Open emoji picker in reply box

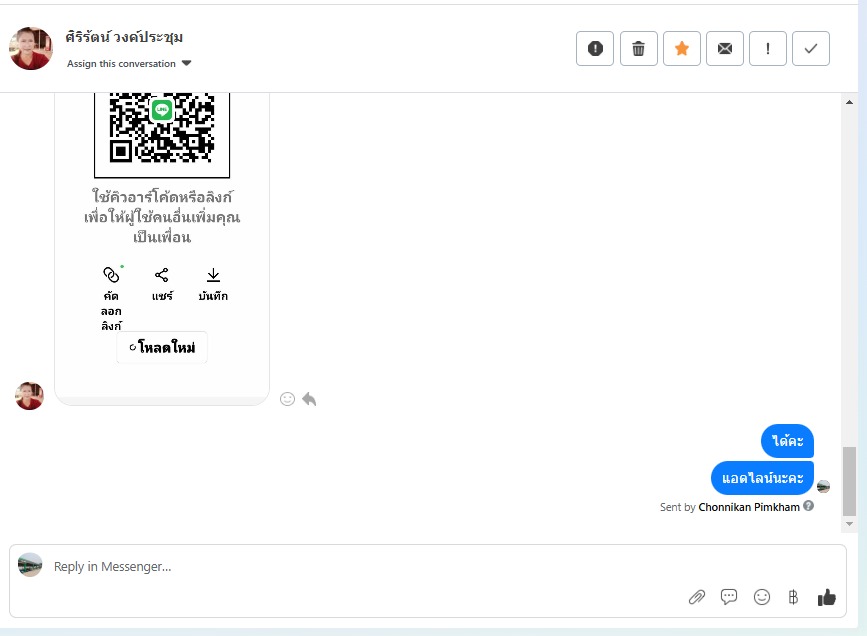(x=762, y=597)
